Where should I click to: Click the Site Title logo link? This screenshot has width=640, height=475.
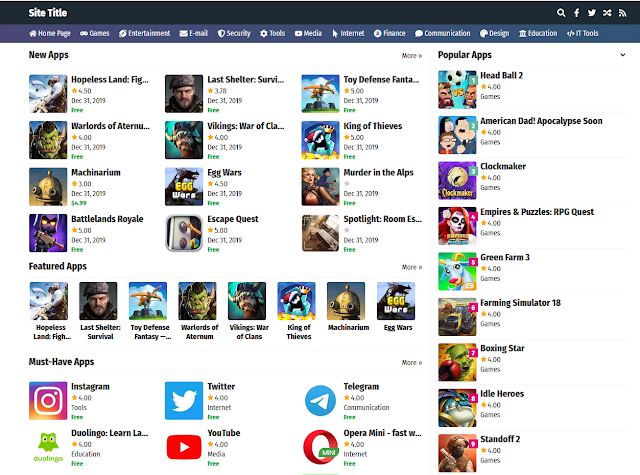[48, 13]
